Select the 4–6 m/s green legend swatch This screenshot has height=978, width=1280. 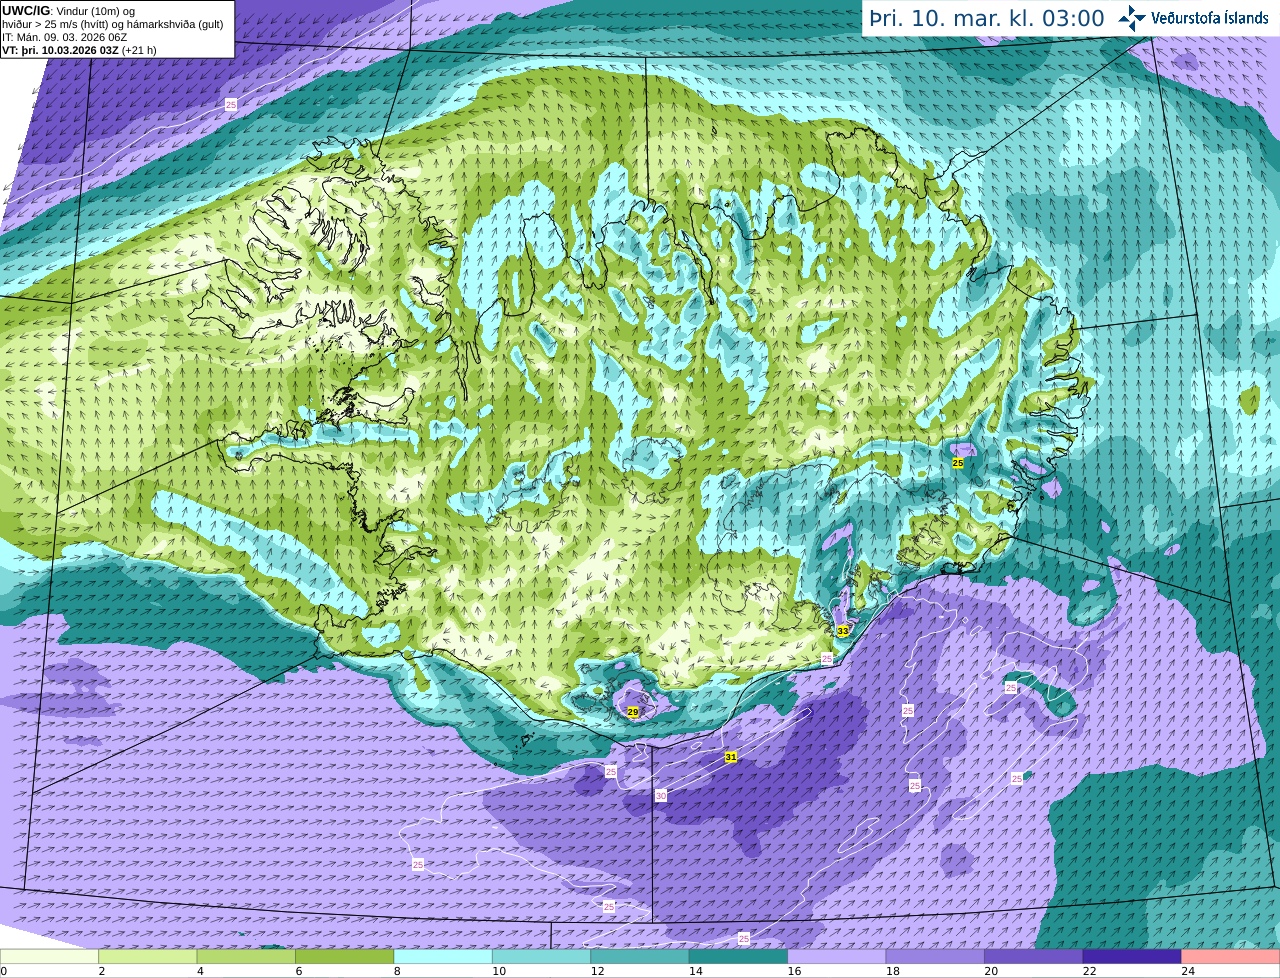coord(246,956)
